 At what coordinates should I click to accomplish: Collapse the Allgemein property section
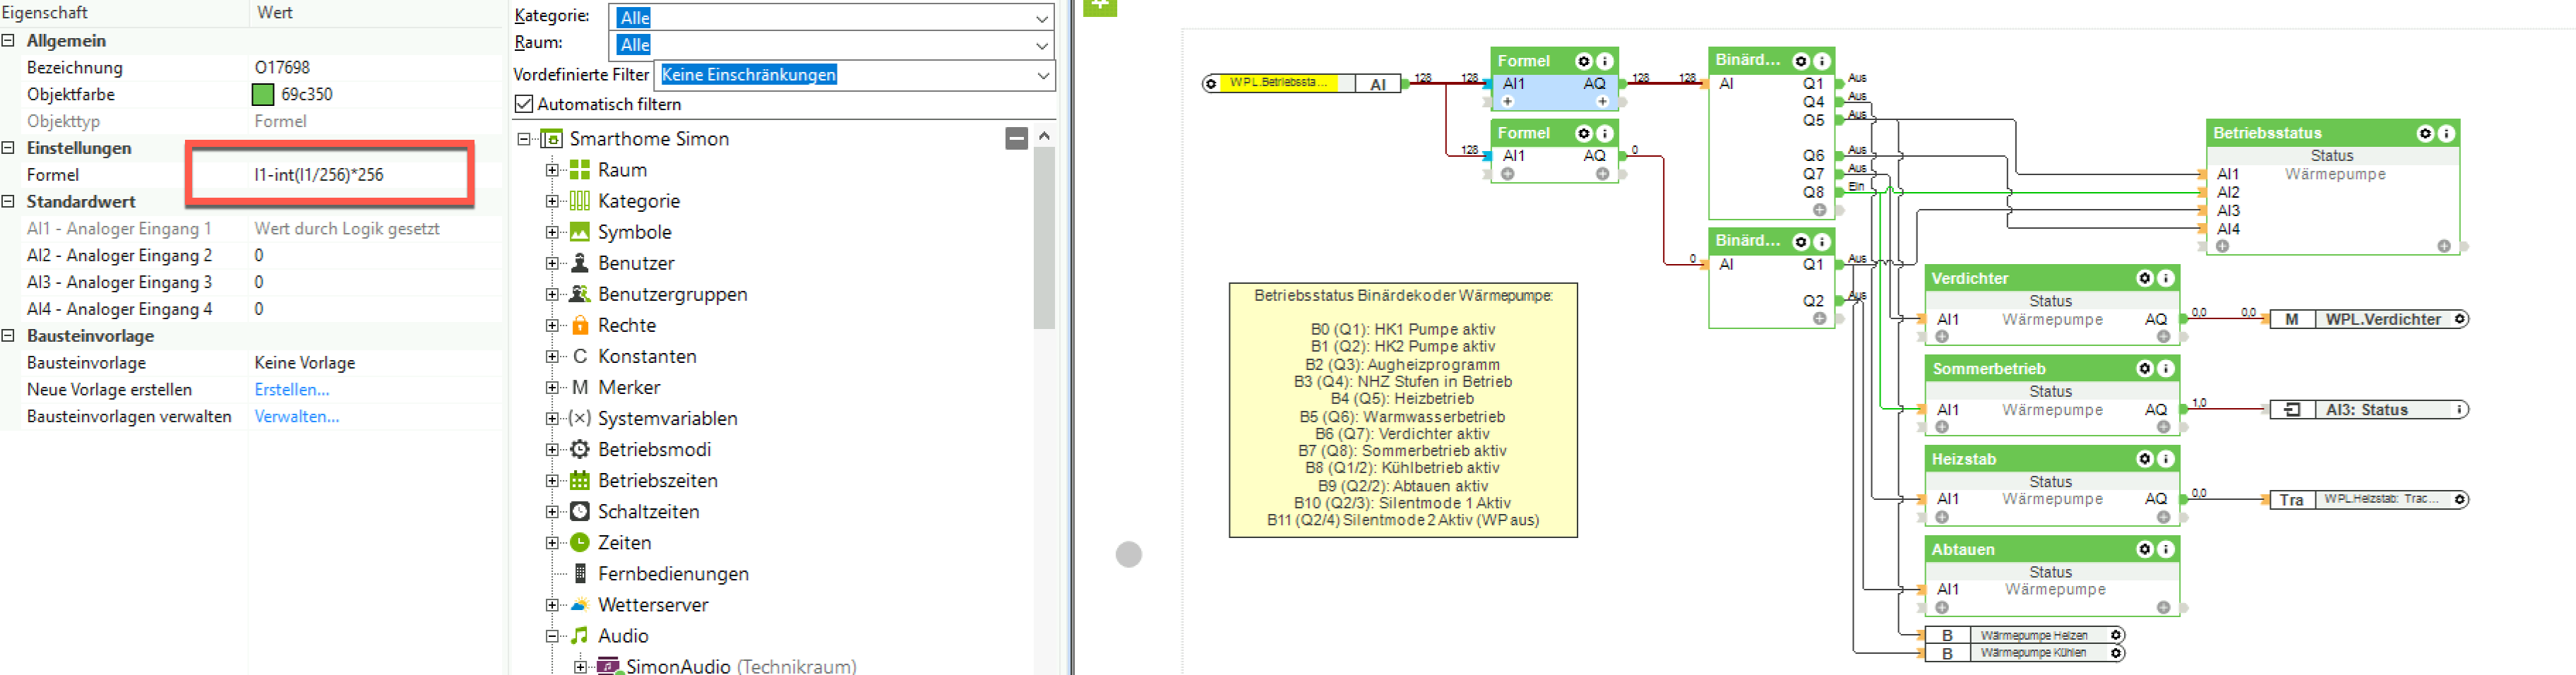8,41
